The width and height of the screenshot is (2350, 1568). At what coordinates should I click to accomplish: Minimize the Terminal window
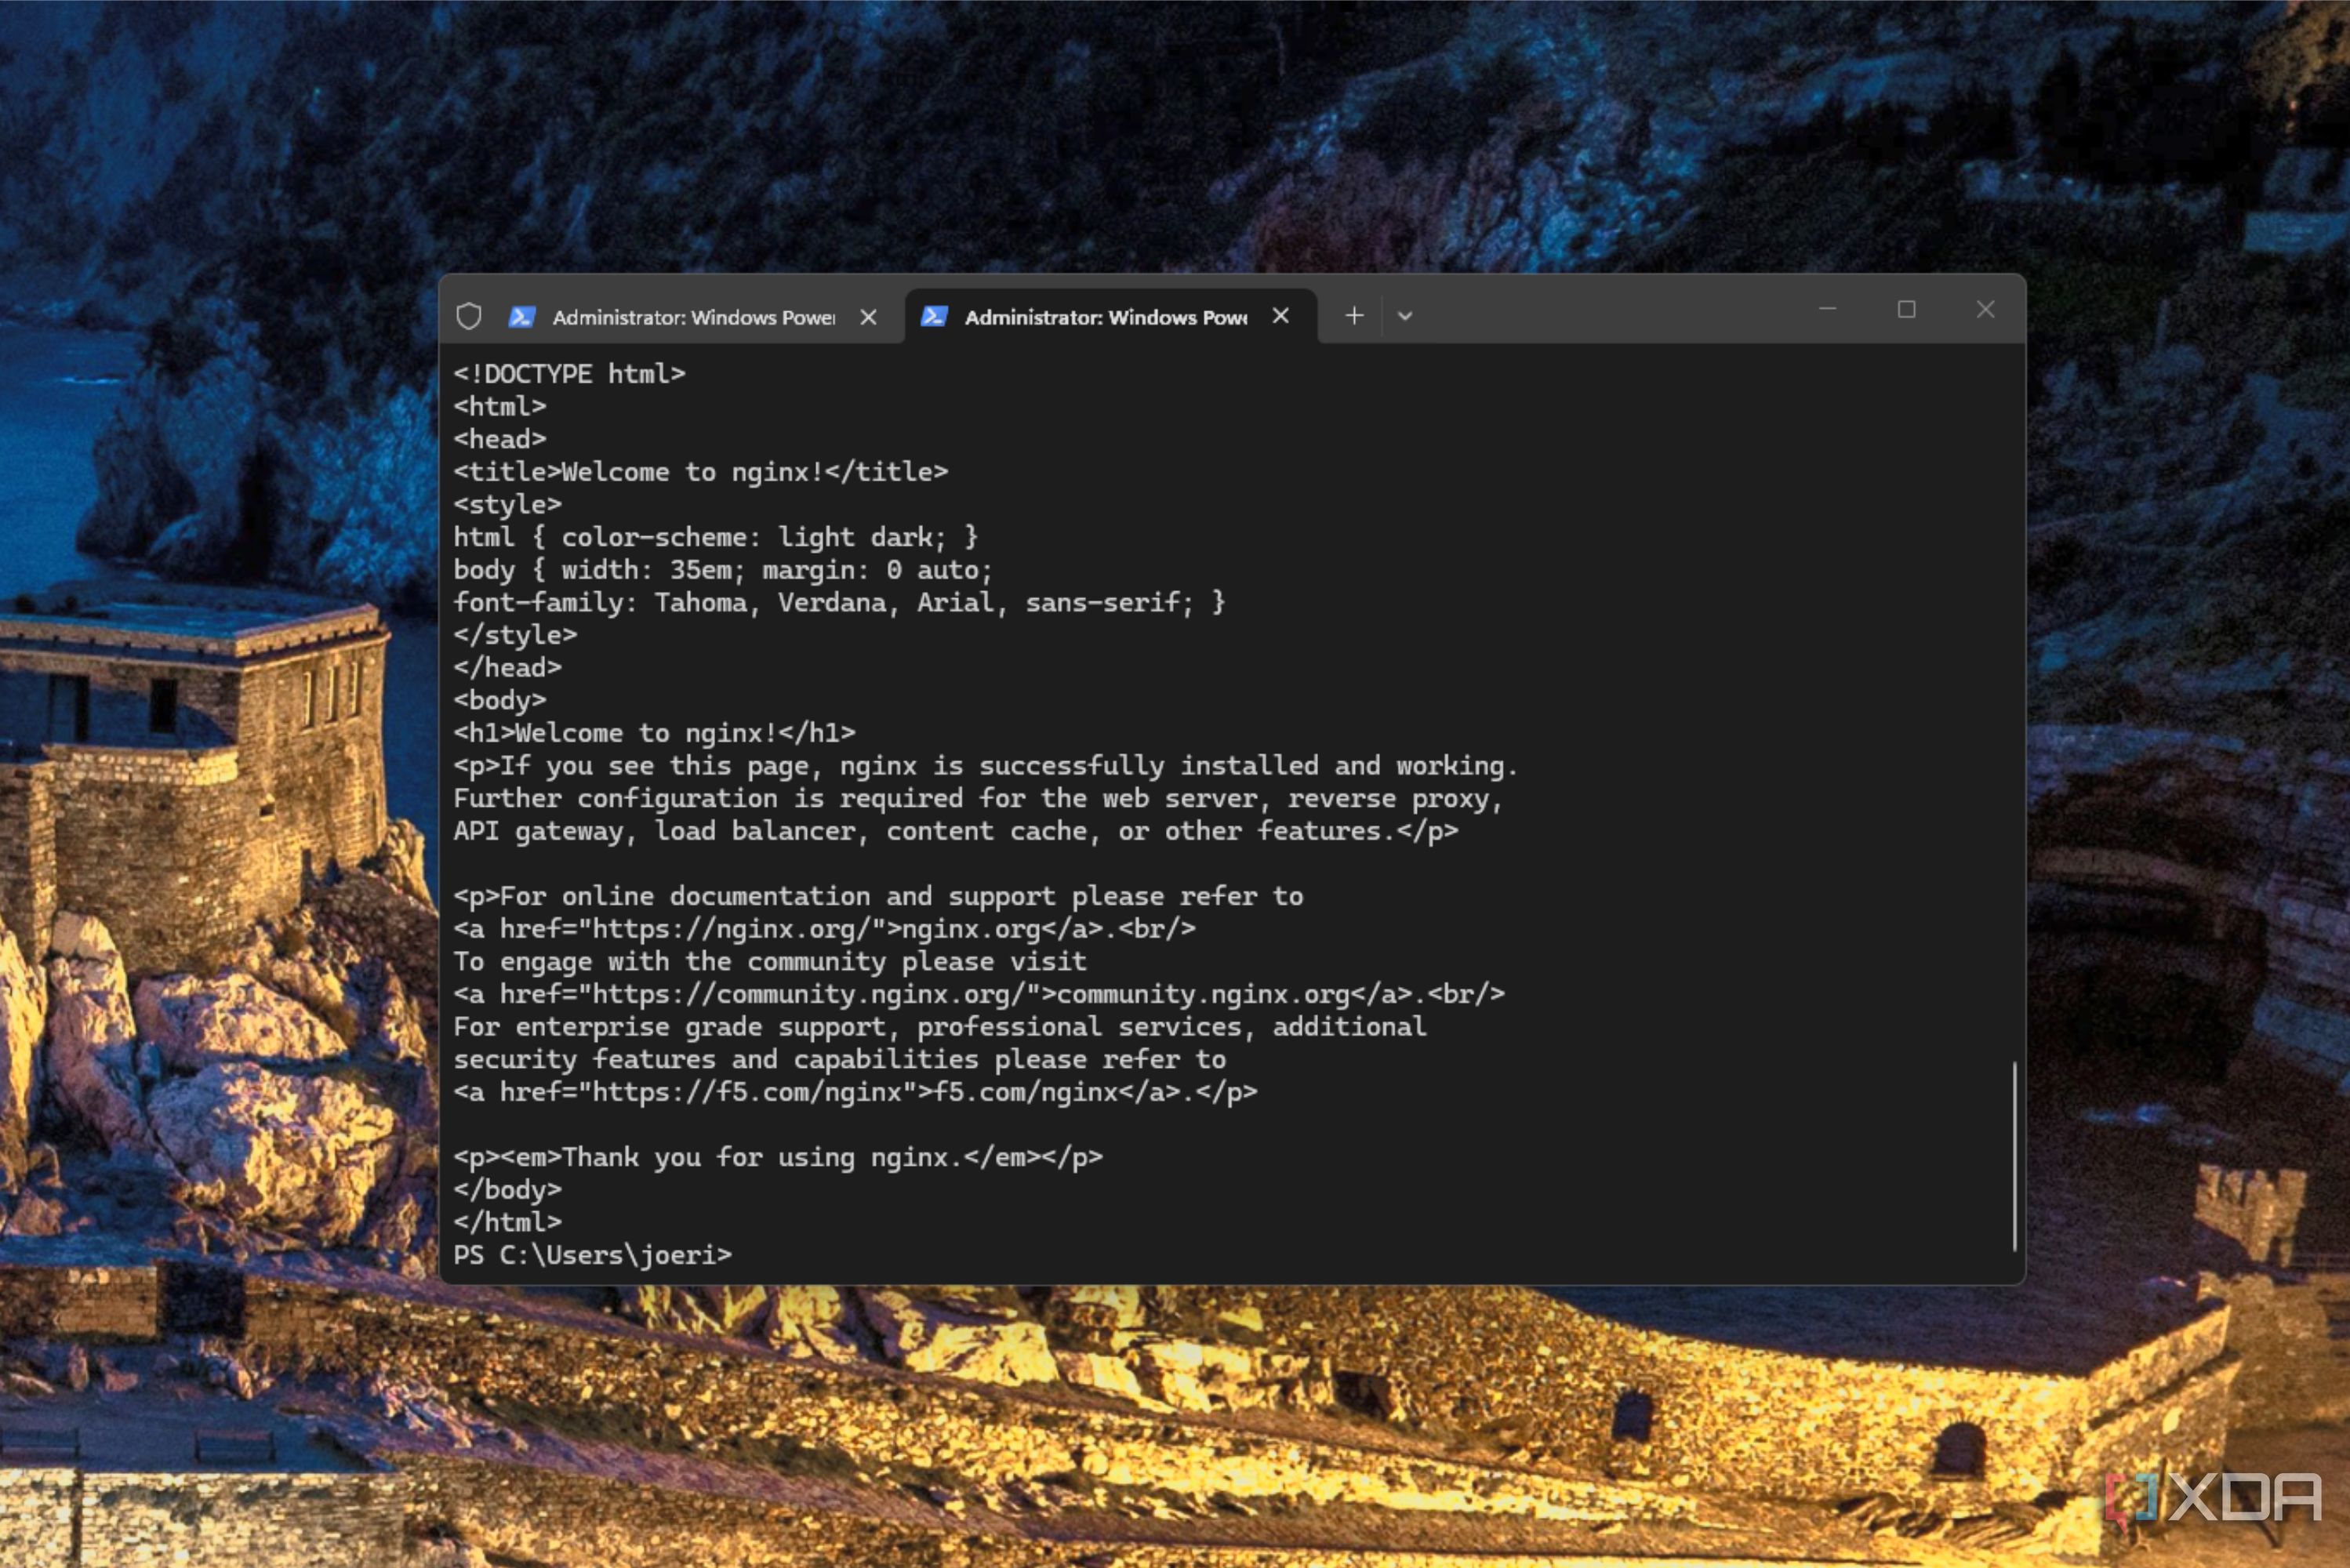click(1828, 309)
